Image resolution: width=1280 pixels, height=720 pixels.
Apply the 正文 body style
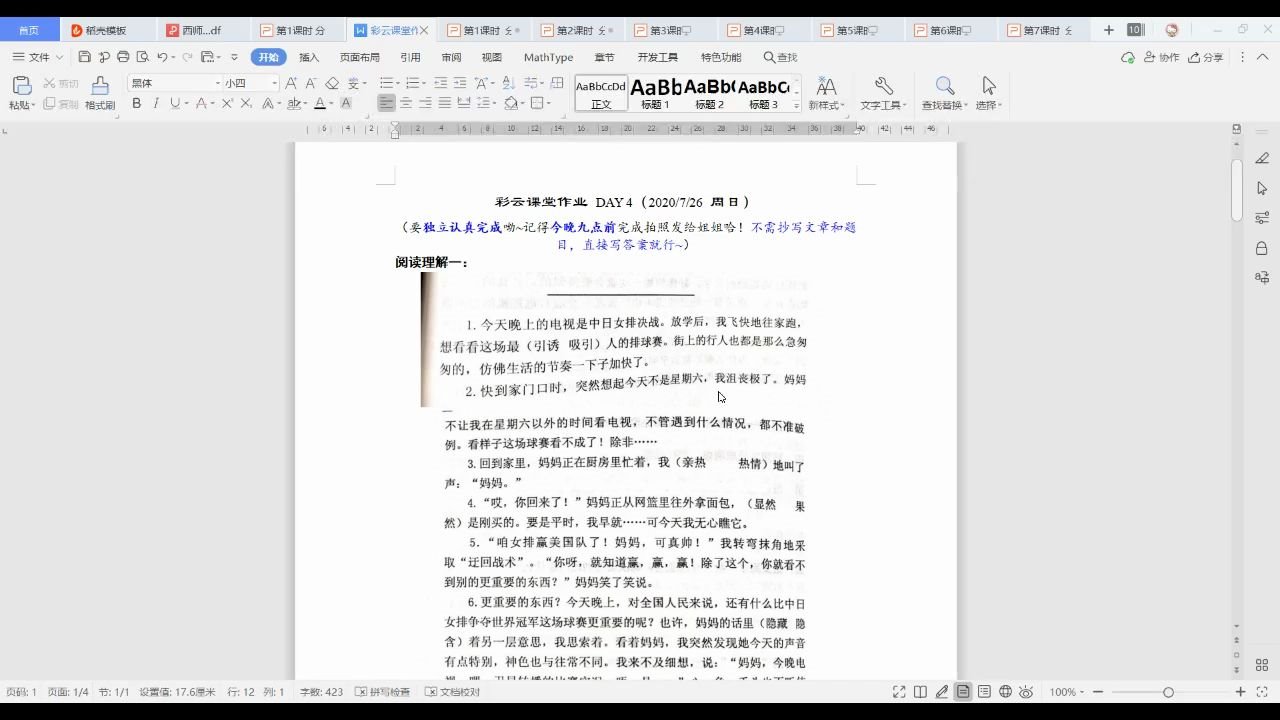pyautogui.click(x=601, y=93)
